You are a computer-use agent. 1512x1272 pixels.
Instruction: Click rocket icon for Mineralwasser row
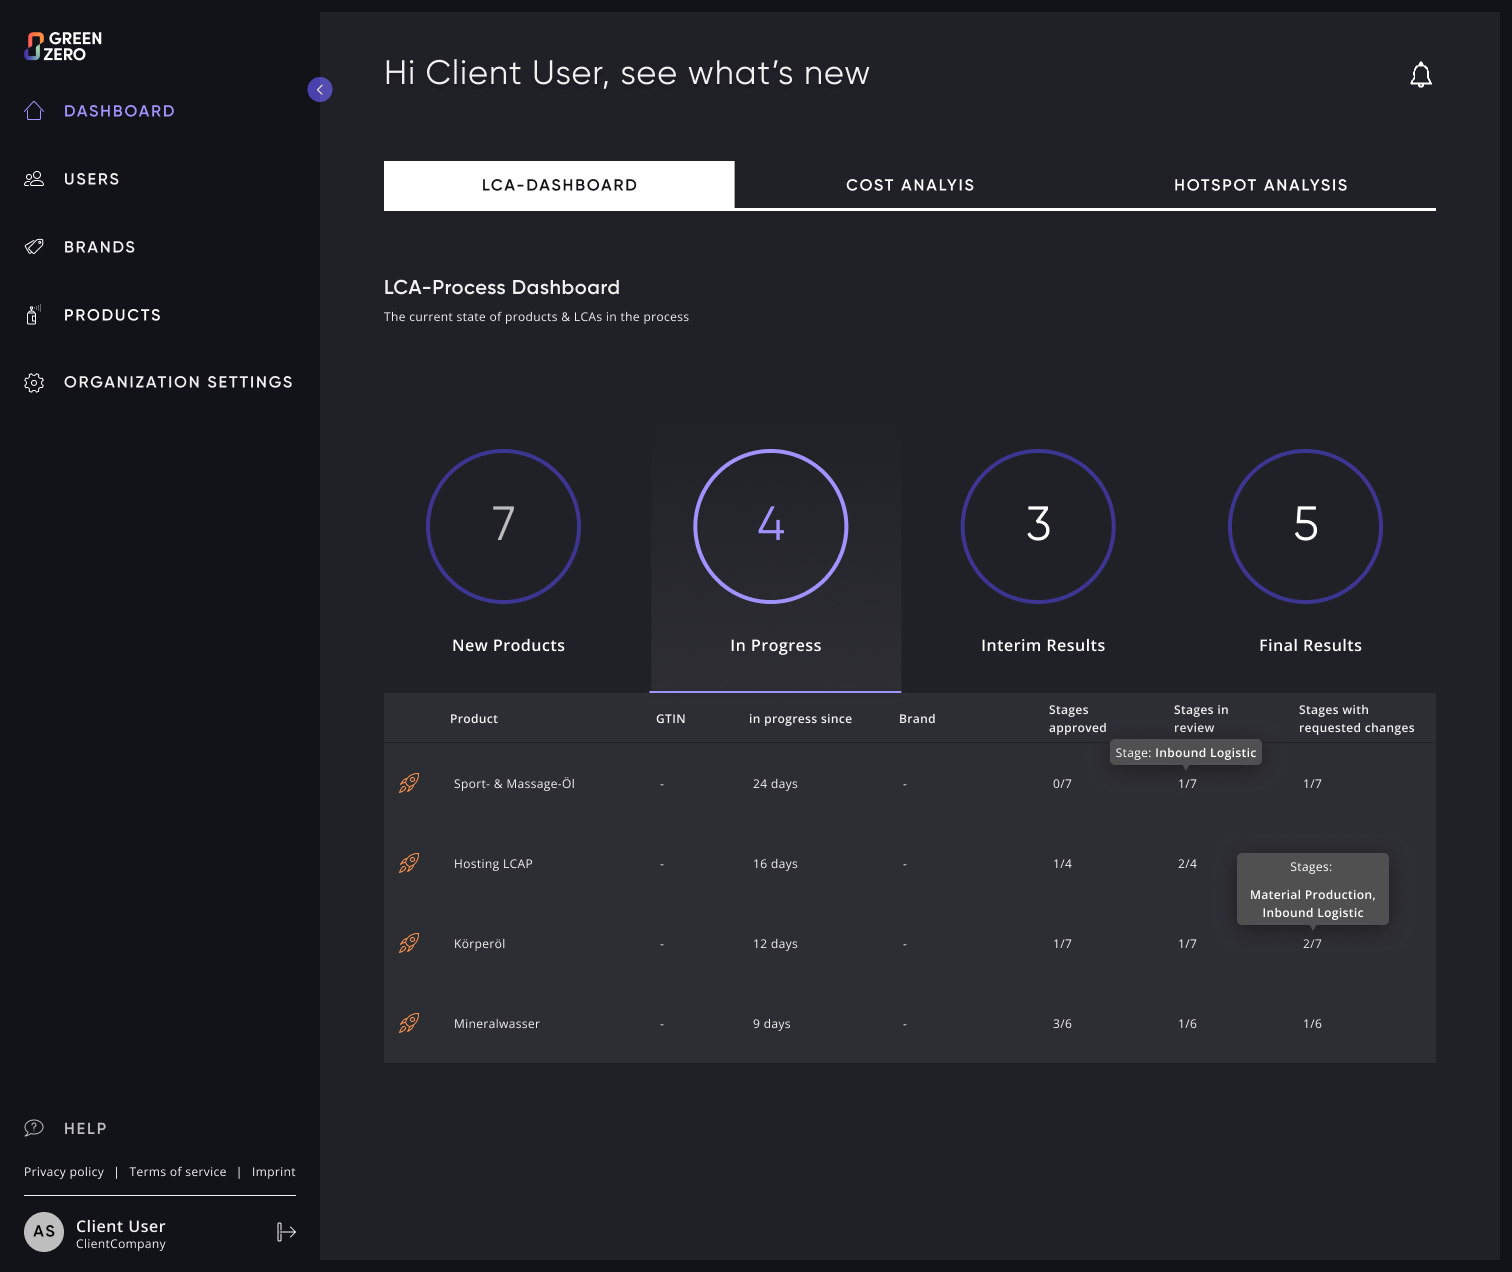tap(409, 1023)
